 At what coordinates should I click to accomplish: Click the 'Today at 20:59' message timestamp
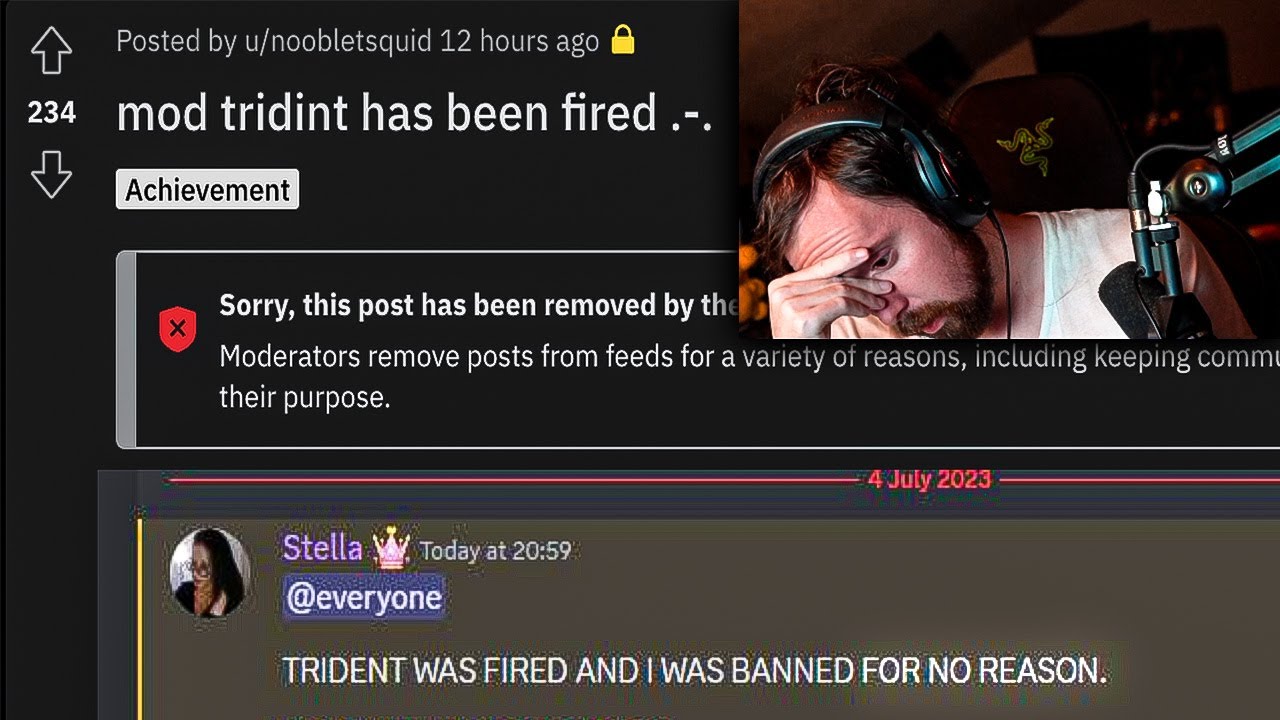[x=495, y=551]
